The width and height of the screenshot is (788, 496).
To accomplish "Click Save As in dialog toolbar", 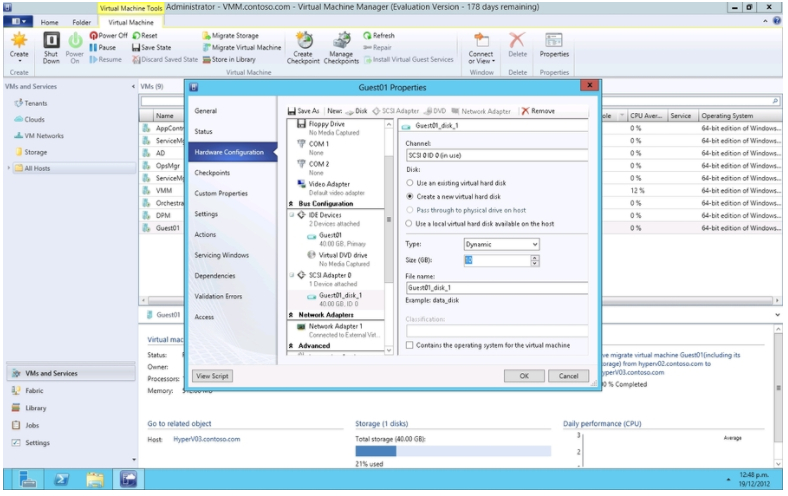I will click(x=304, y=111).
